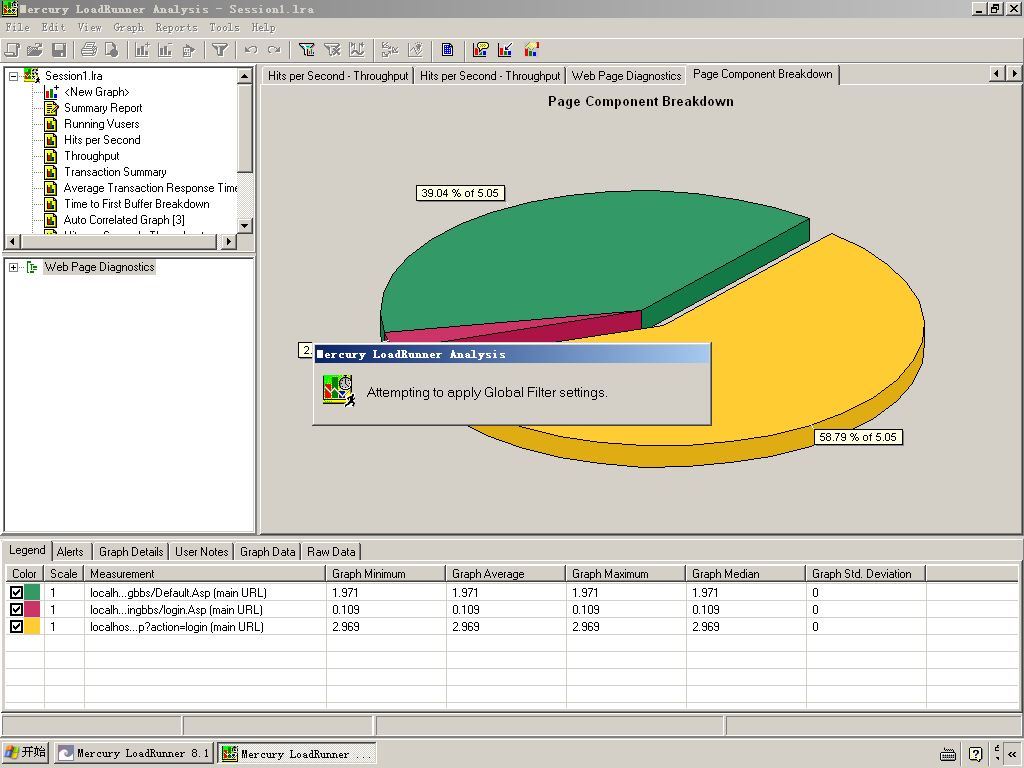Click the Start button on taskbar

[x=25, y=752]
